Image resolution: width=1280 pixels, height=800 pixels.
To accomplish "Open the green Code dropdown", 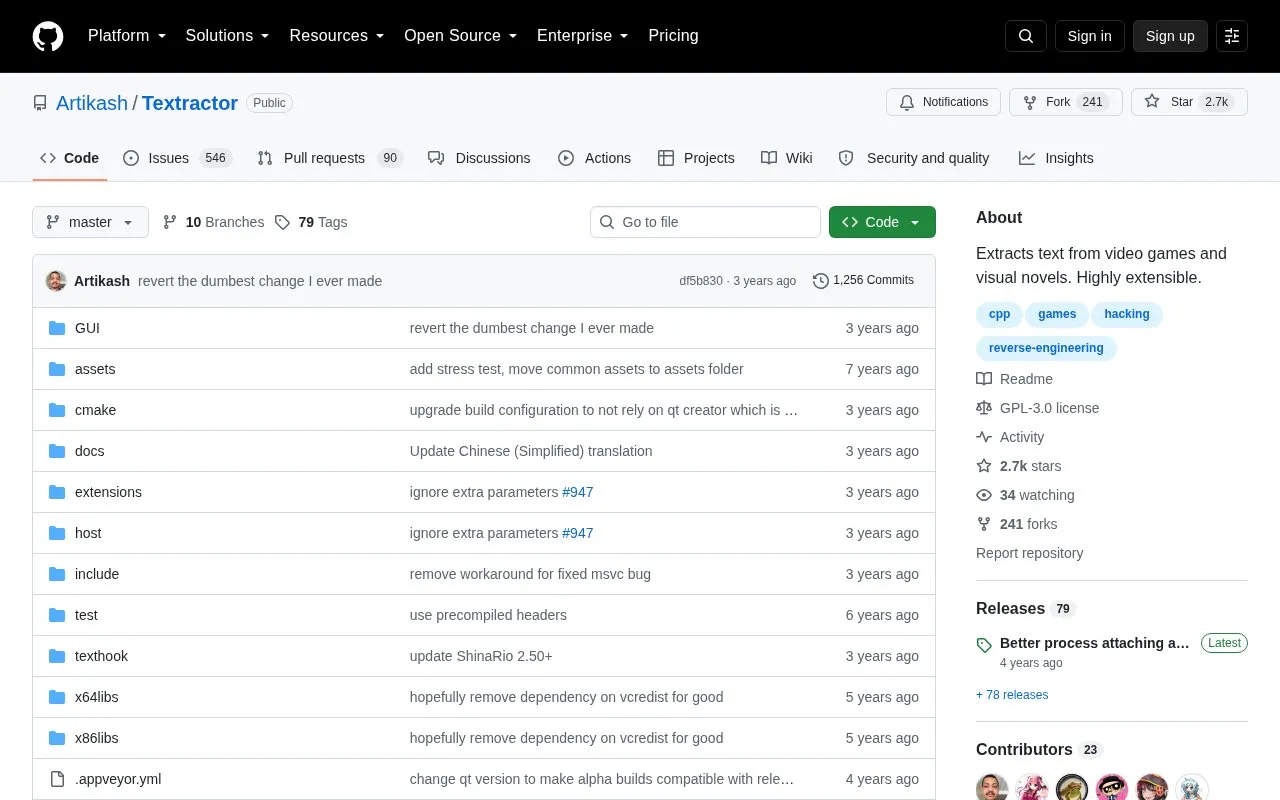I will tap(882, 222).
